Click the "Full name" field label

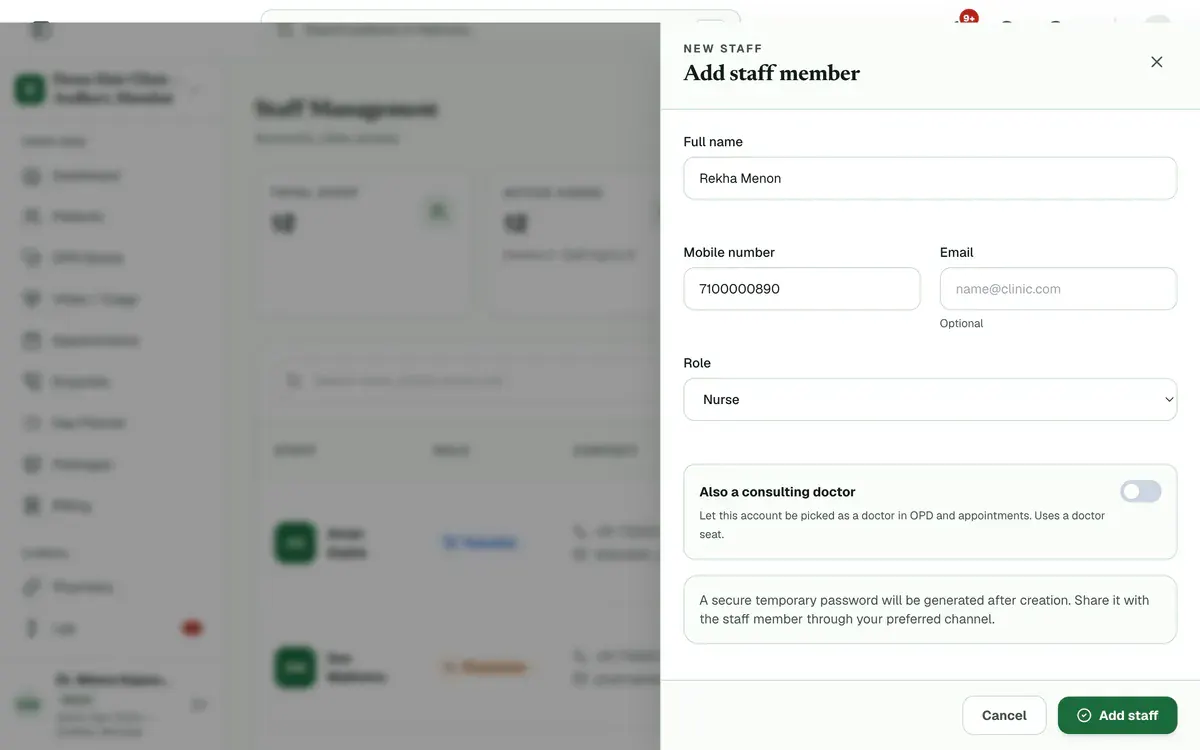pos(713,142)
